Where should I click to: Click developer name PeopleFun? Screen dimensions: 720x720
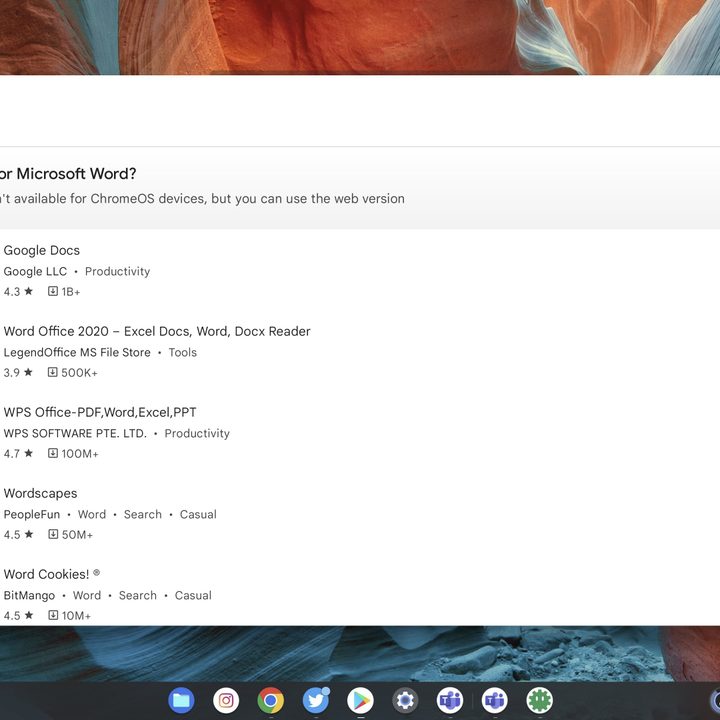pos(32,514)
